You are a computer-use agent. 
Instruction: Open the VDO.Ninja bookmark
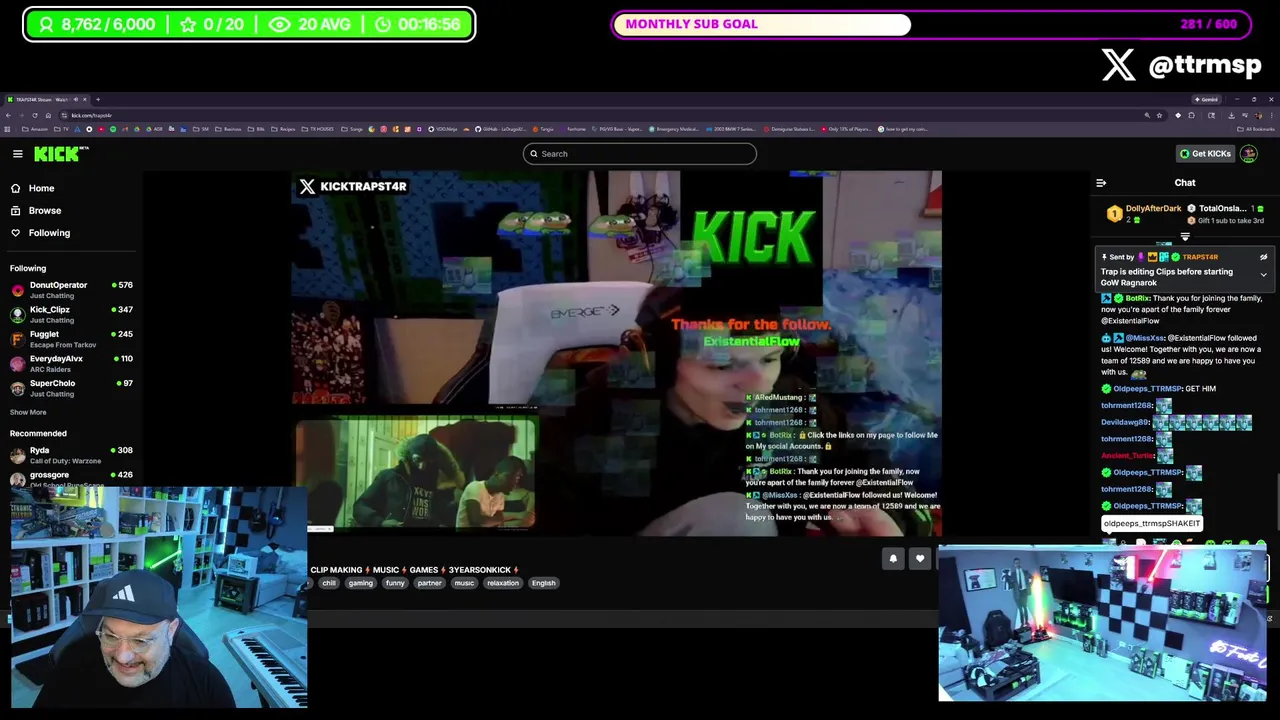pos(443,129)
